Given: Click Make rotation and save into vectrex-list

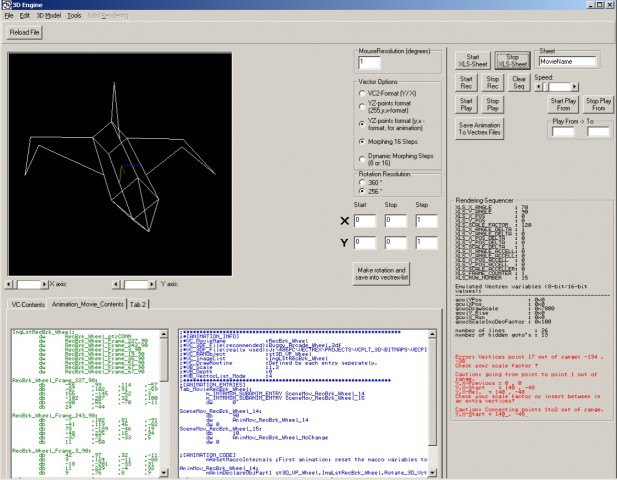Looking at the screenshot, I should [x=381, y=273].
